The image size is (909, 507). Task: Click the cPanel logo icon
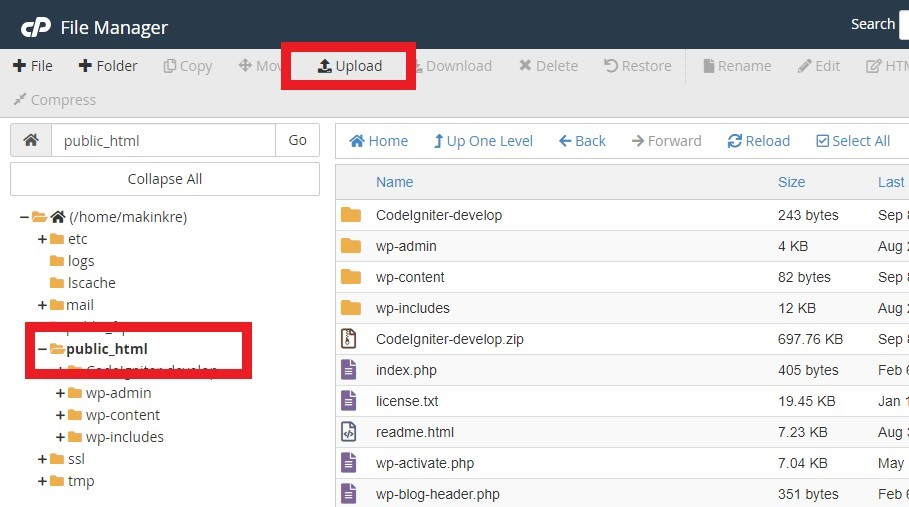tap(36, 27)
